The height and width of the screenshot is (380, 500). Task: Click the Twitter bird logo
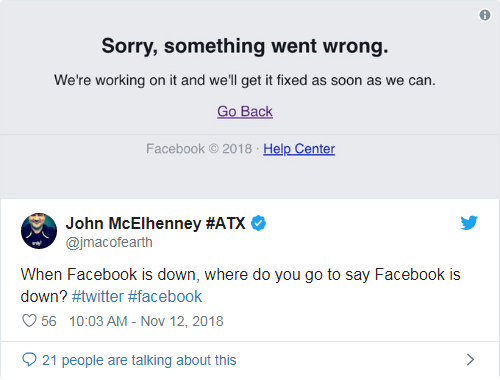click(x=469, y=223)
